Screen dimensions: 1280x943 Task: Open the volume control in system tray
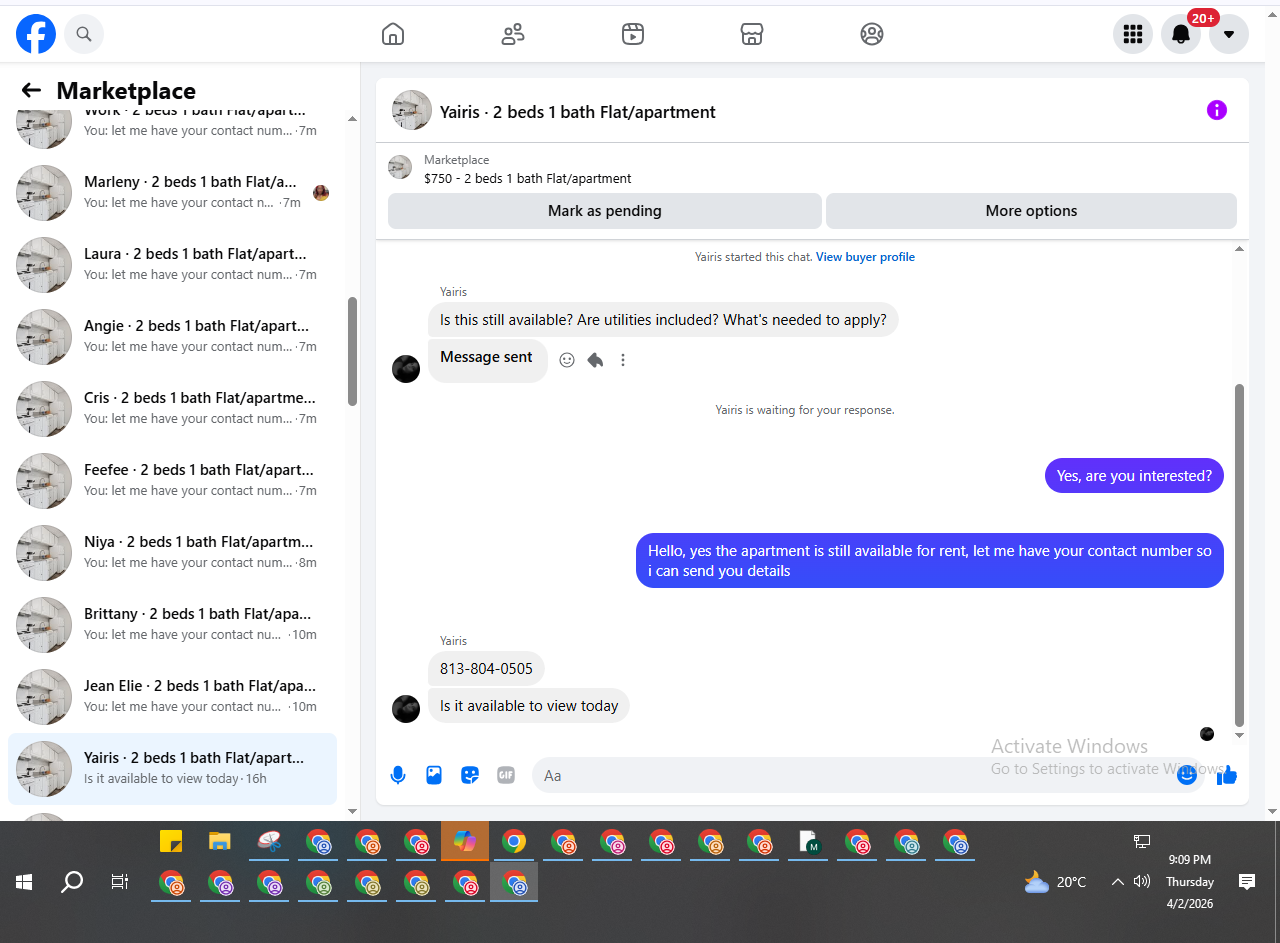1142,882
